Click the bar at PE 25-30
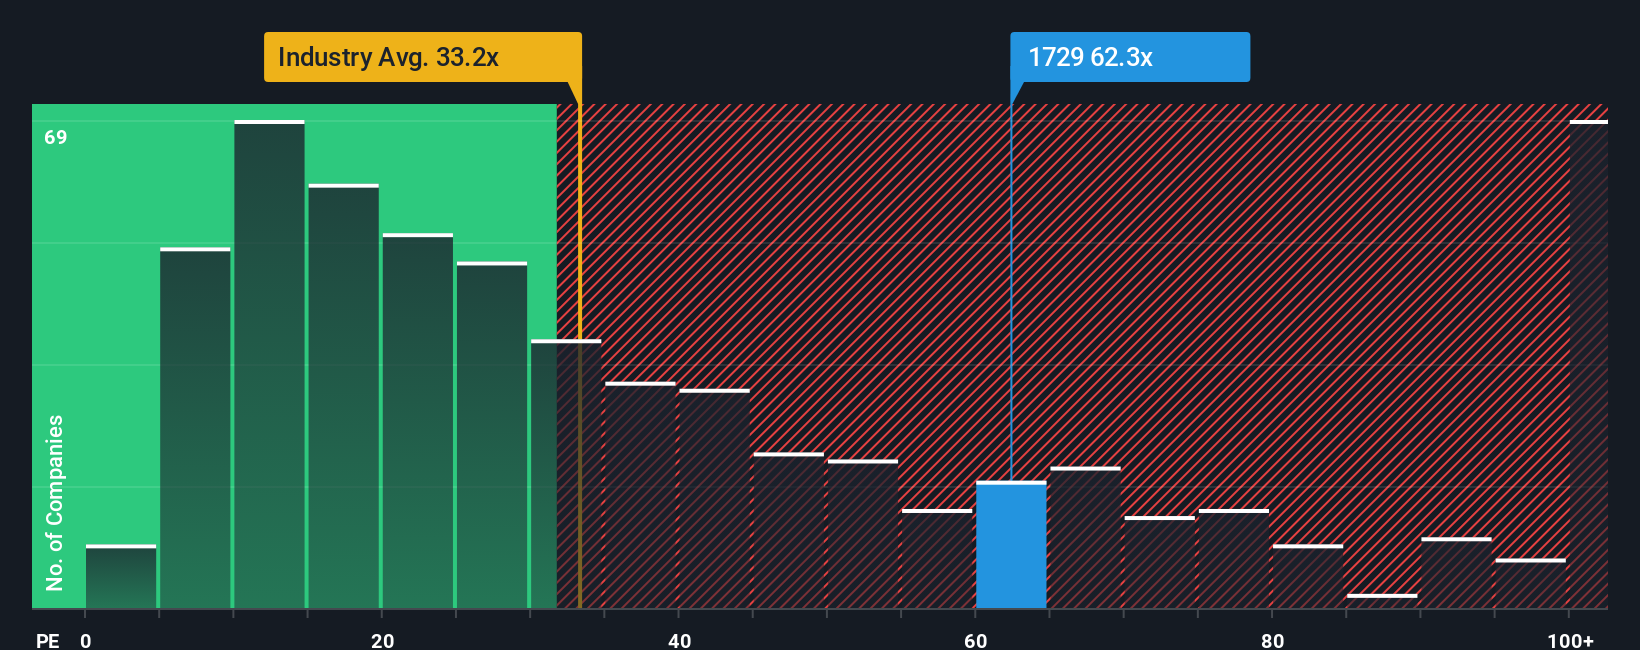Image resolution: width=1640 pixels, height=650 pixels. (x=492, y=435)
